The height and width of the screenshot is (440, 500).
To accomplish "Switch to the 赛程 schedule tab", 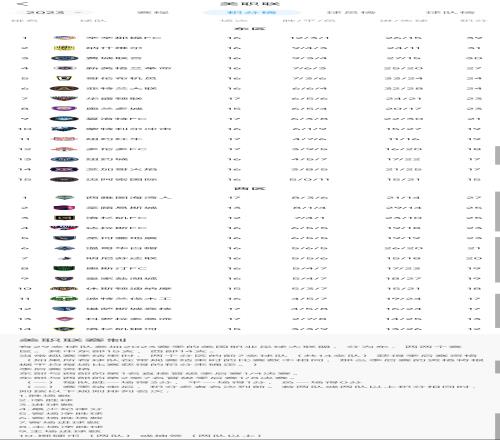I will [153, 12].
